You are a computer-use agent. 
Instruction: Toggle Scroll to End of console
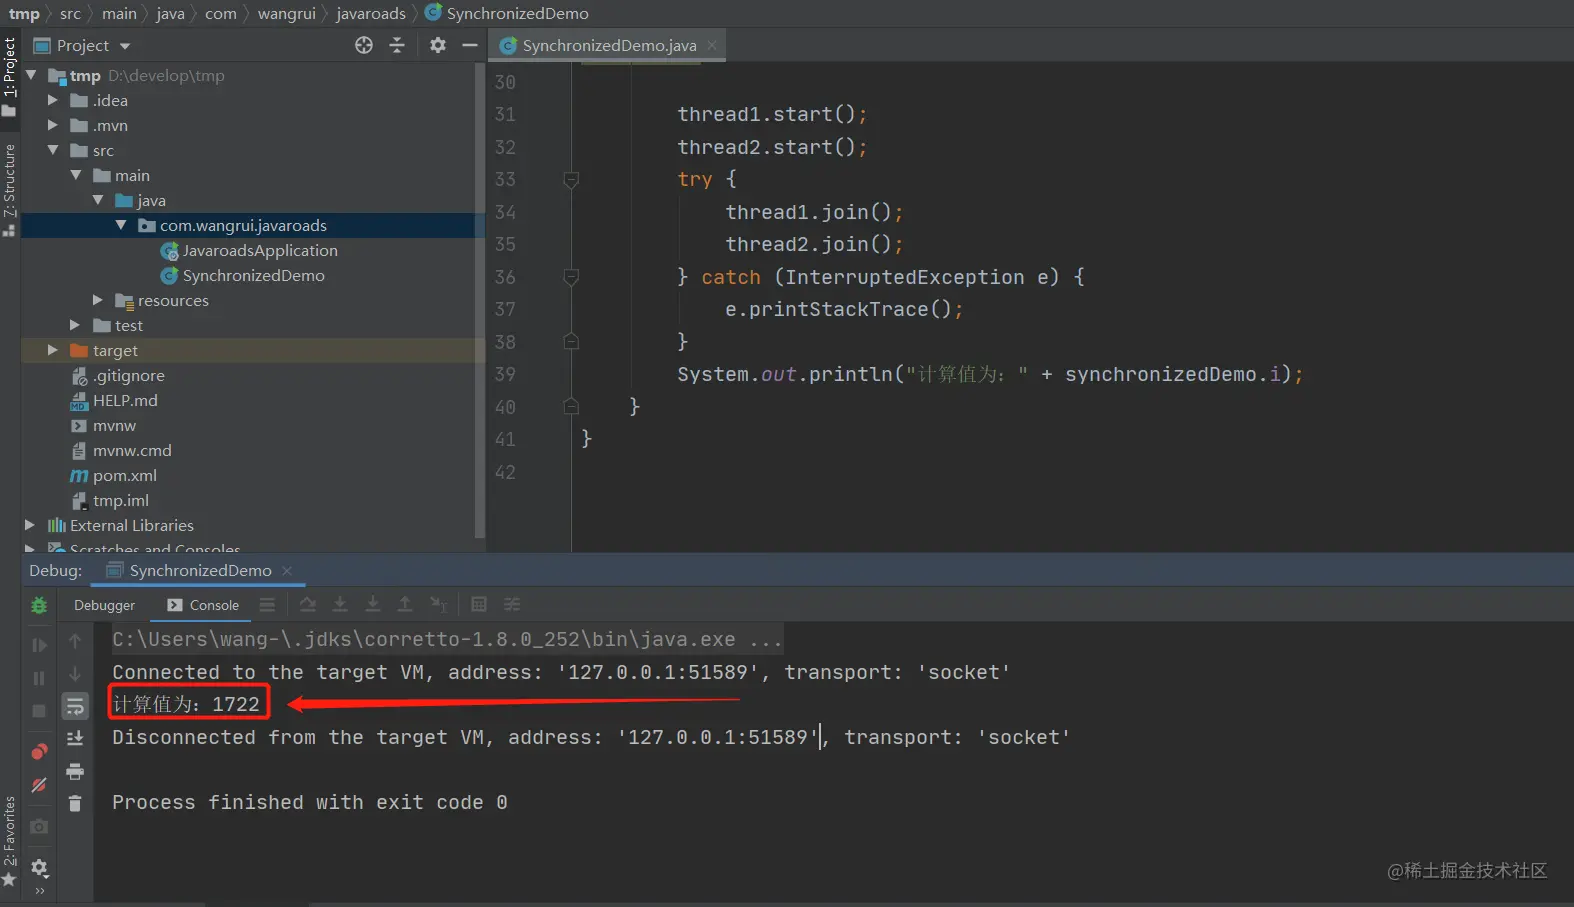[75, 738]
